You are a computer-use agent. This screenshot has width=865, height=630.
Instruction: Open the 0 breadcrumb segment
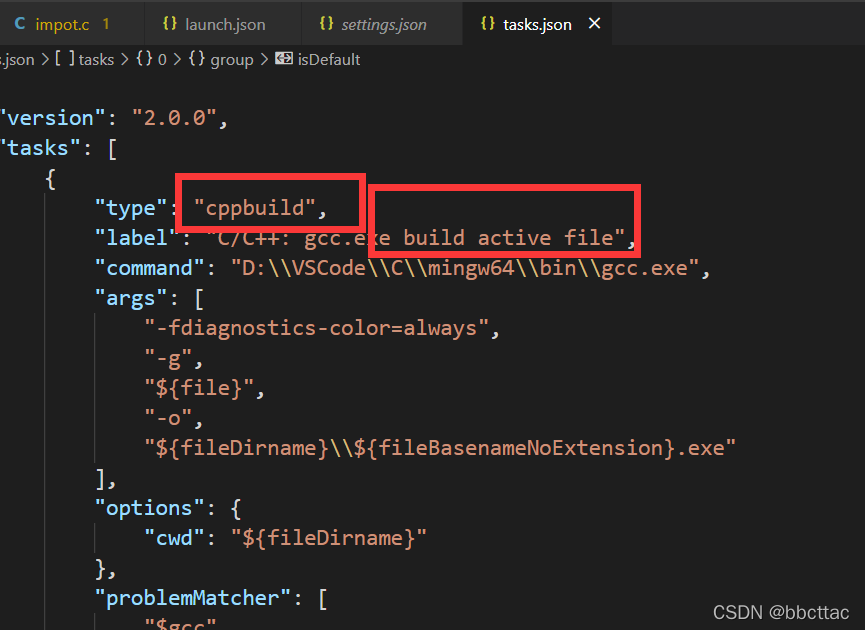[x=162, y=60]
